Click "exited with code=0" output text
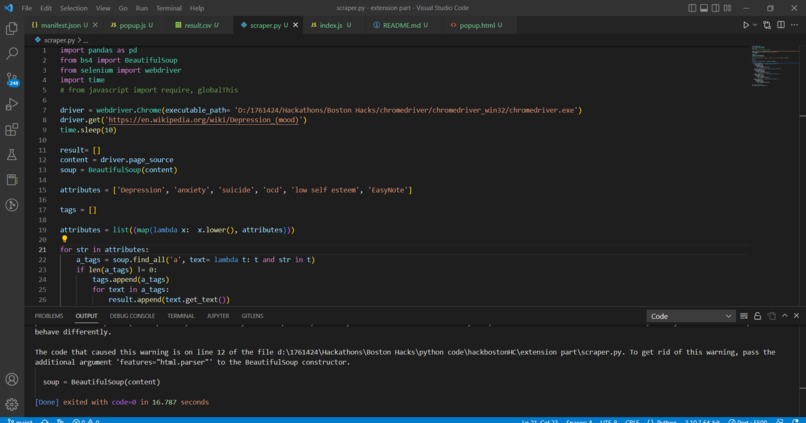Image resolution: width=806 pixels, height=423 pixels. pyautogui.click(x=100, y=402)
